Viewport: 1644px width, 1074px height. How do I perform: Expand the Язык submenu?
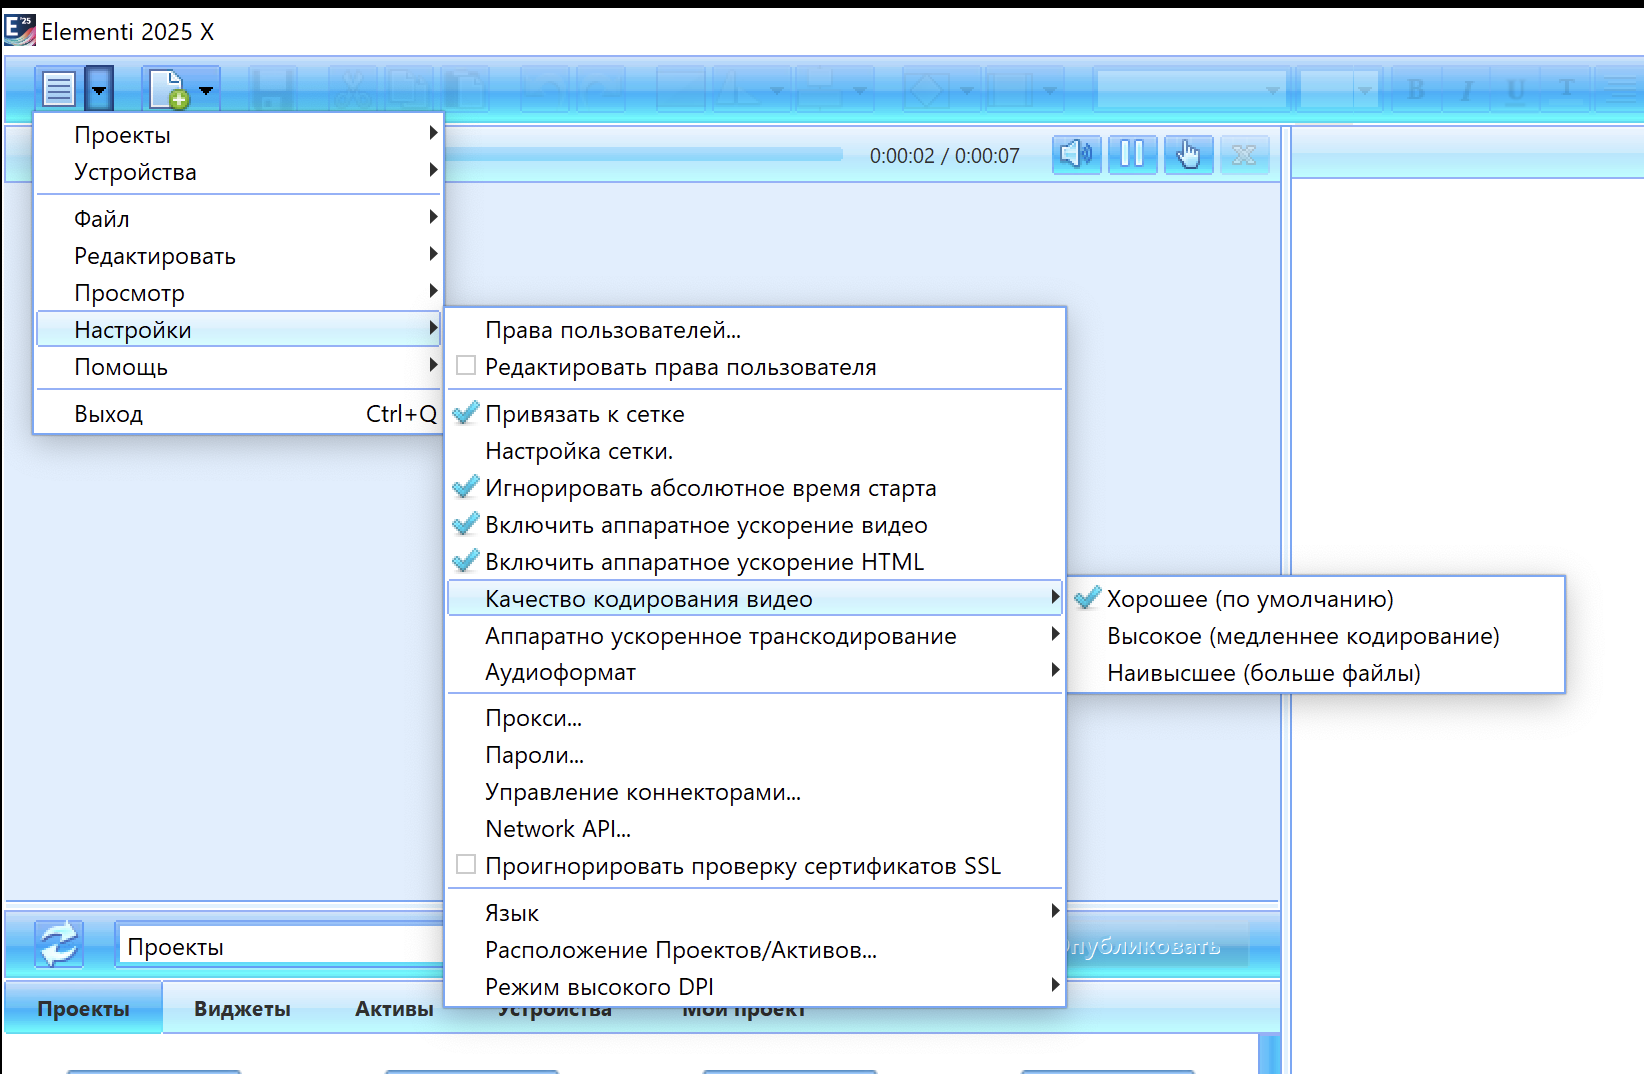[755, 913]
